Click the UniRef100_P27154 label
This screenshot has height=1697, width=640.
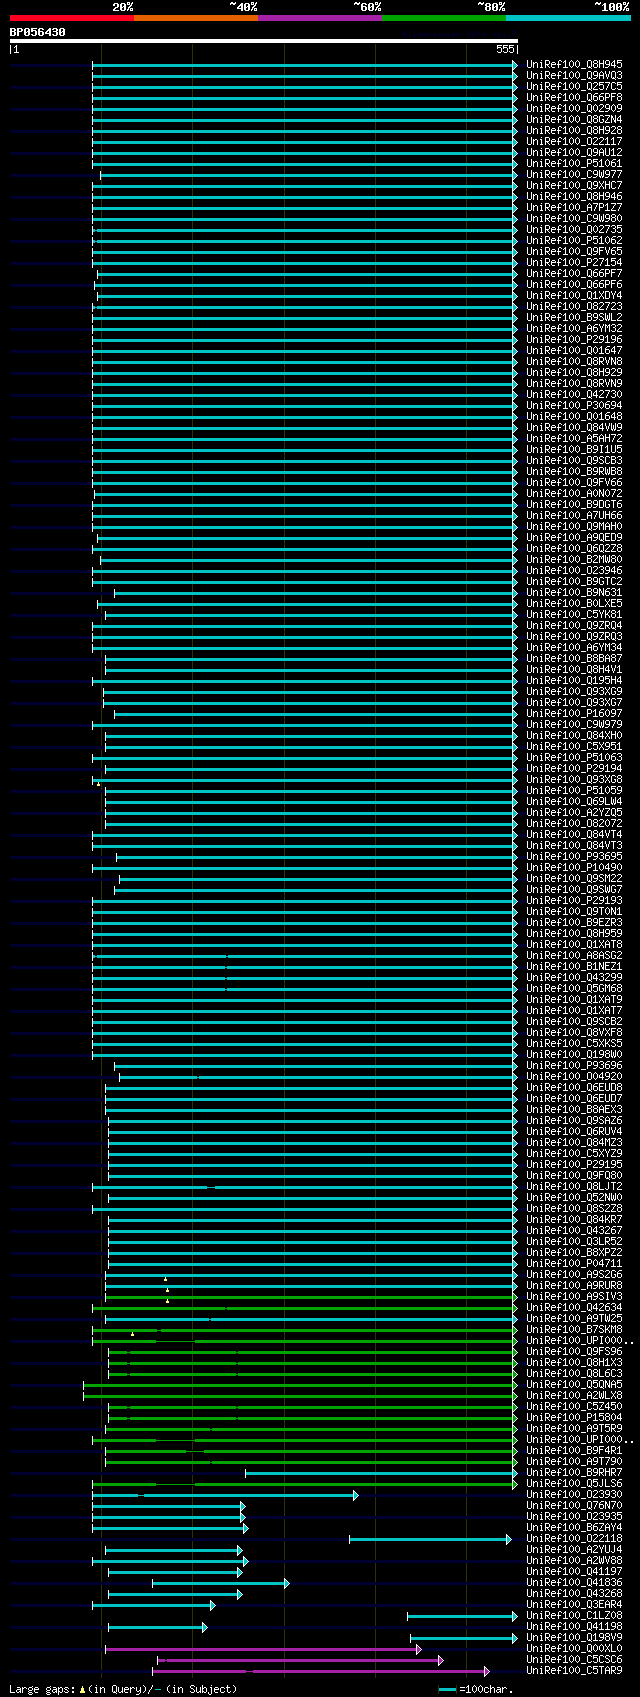574,263
